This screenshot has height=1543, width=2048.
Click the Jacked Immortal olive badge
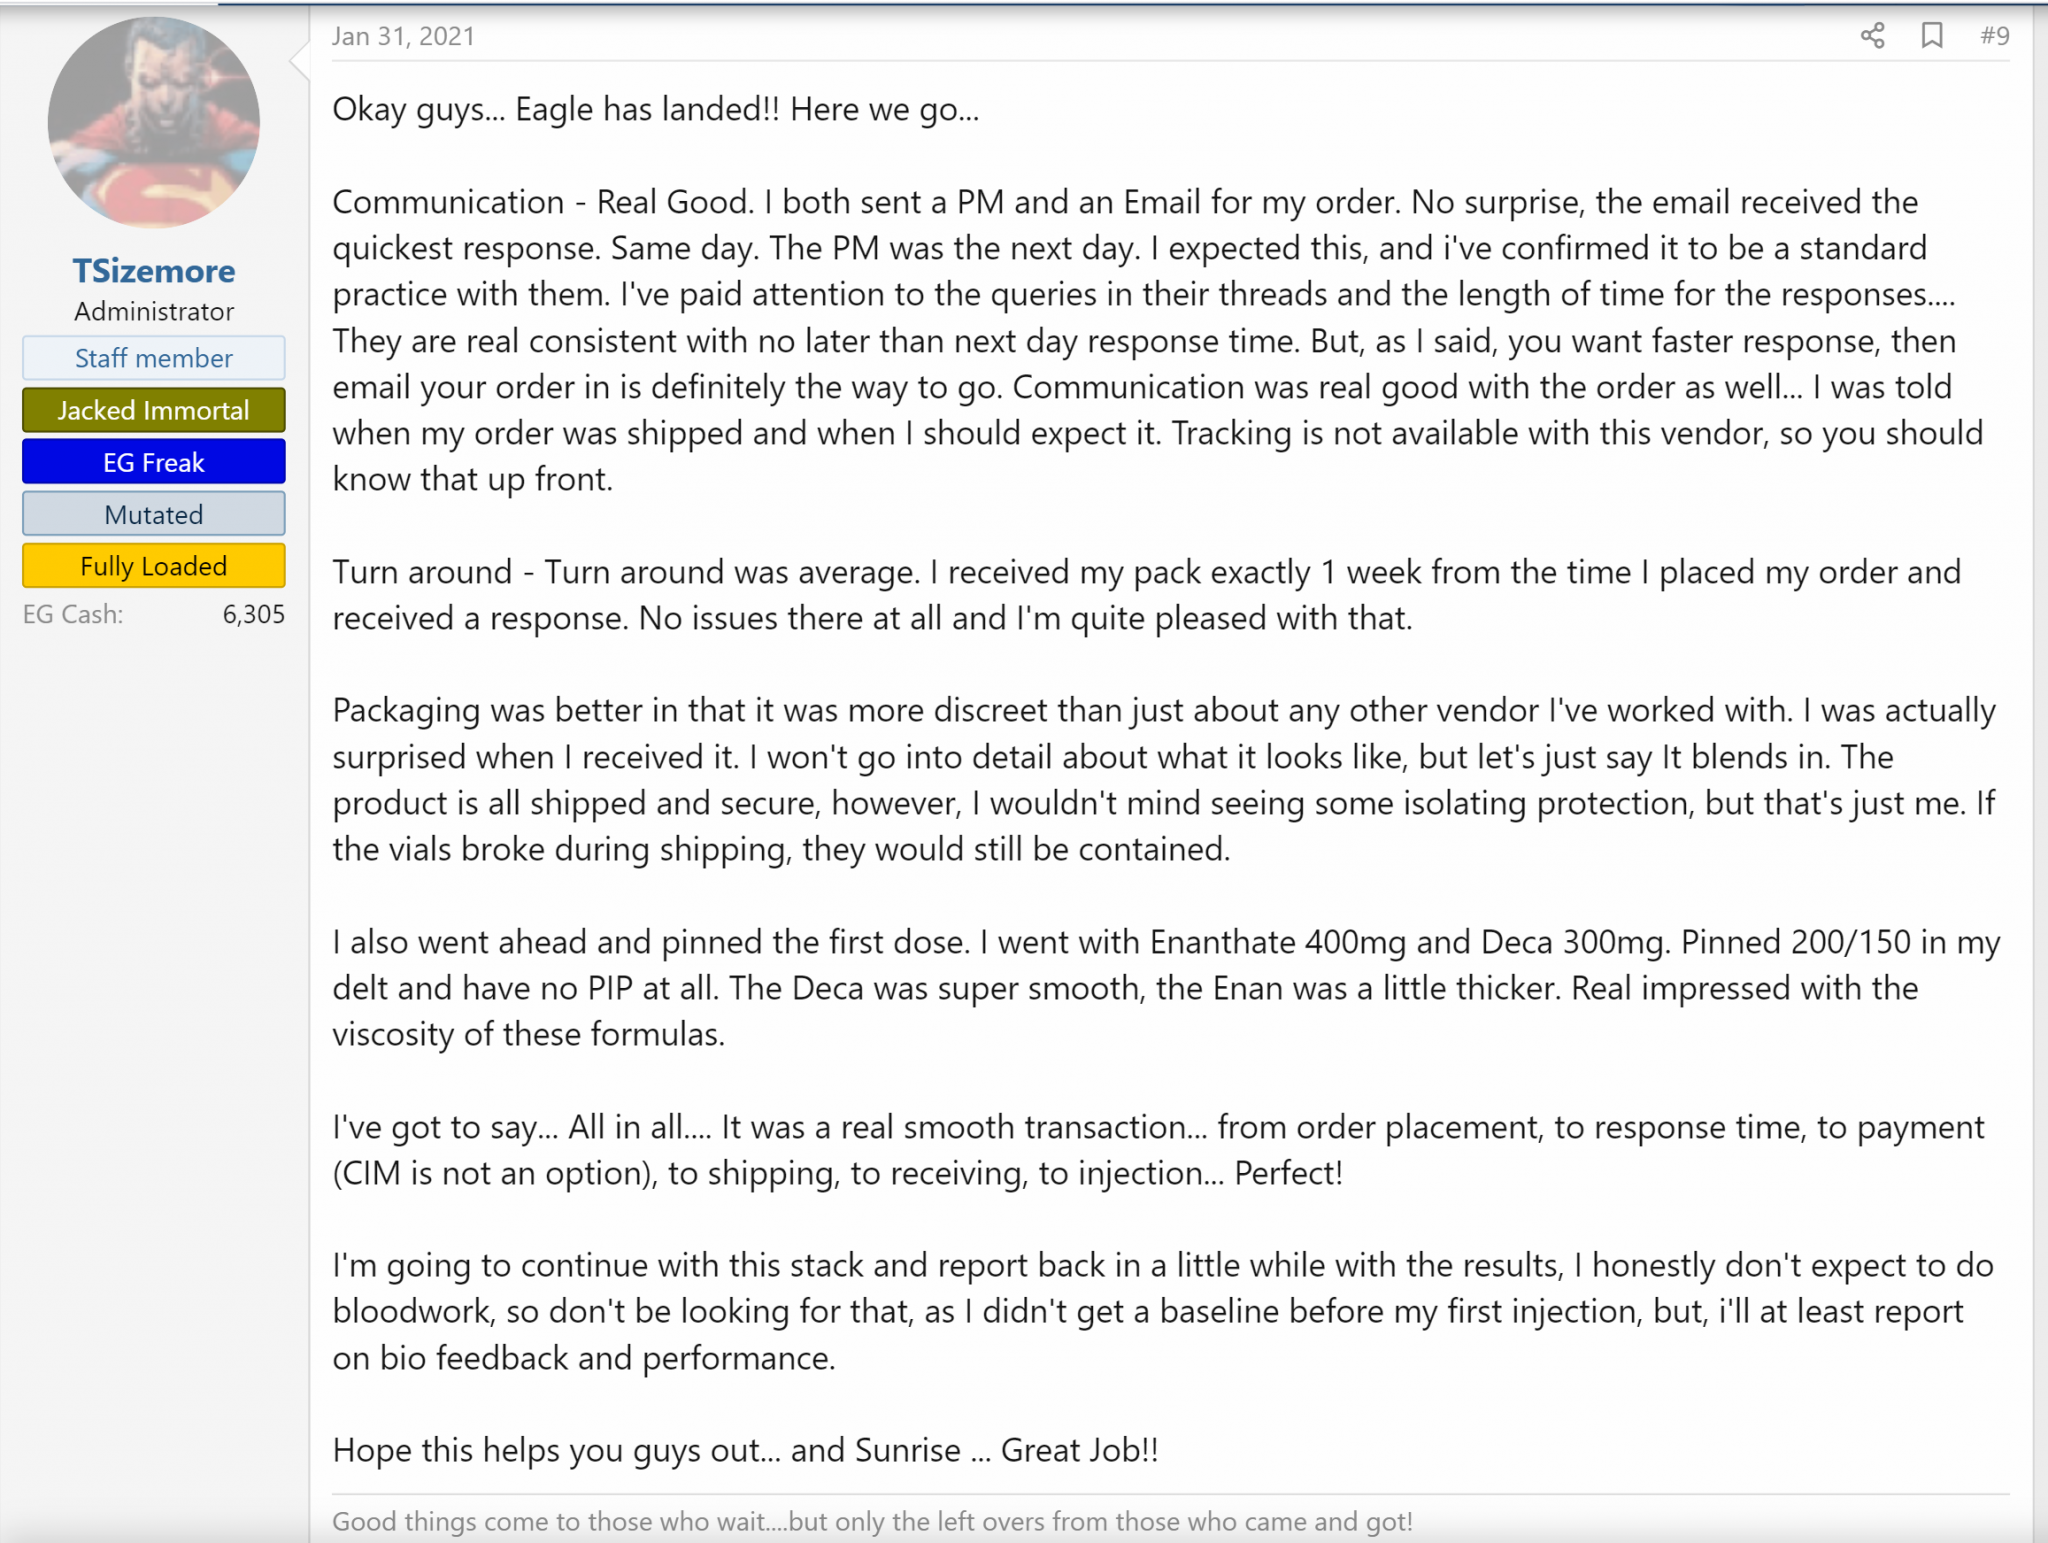click(154, 410)
